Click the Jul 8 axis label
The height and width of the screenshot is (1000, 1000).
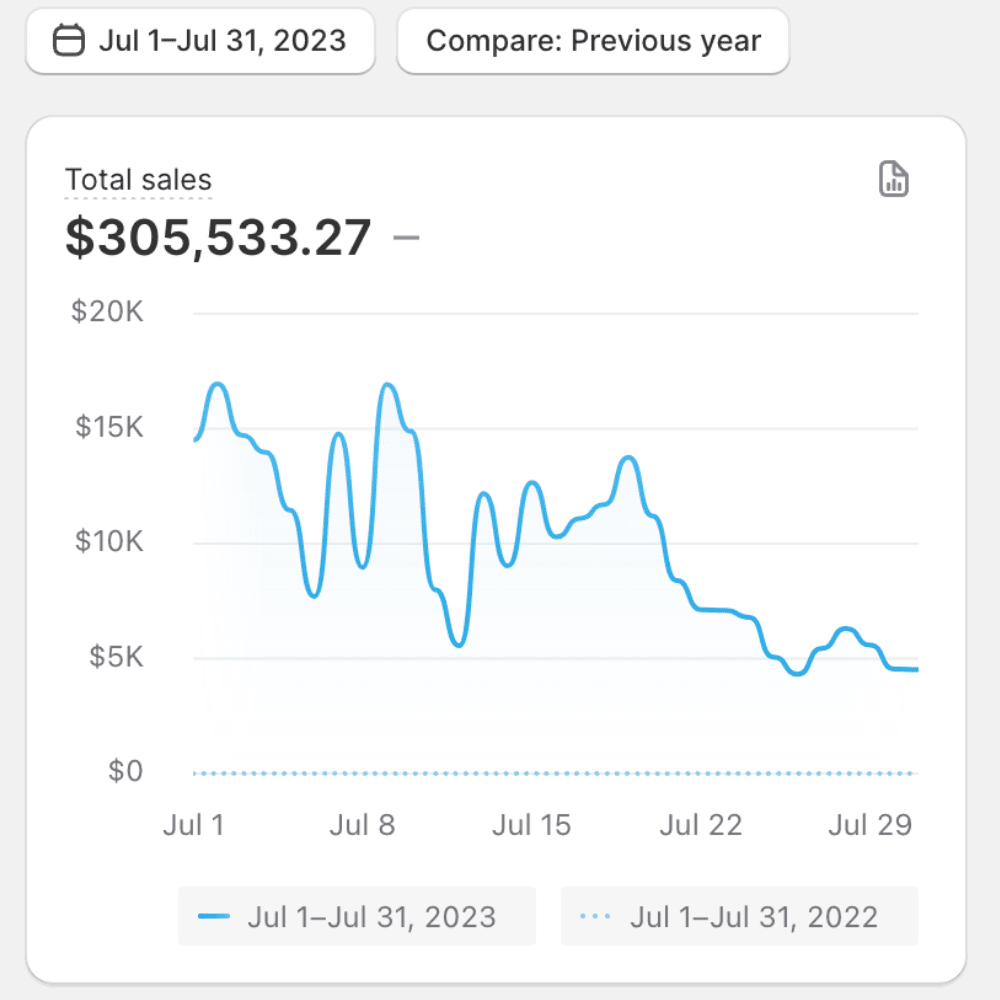coord(362,825)
